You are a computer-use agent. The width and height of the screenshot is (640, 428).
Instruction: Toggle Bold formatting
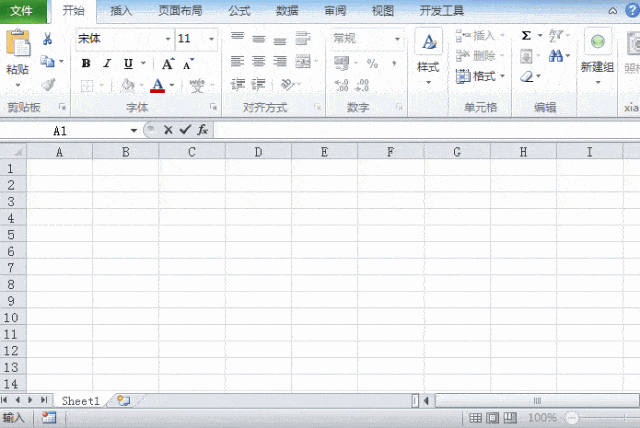pyautogui.click(x=86, y=64)
